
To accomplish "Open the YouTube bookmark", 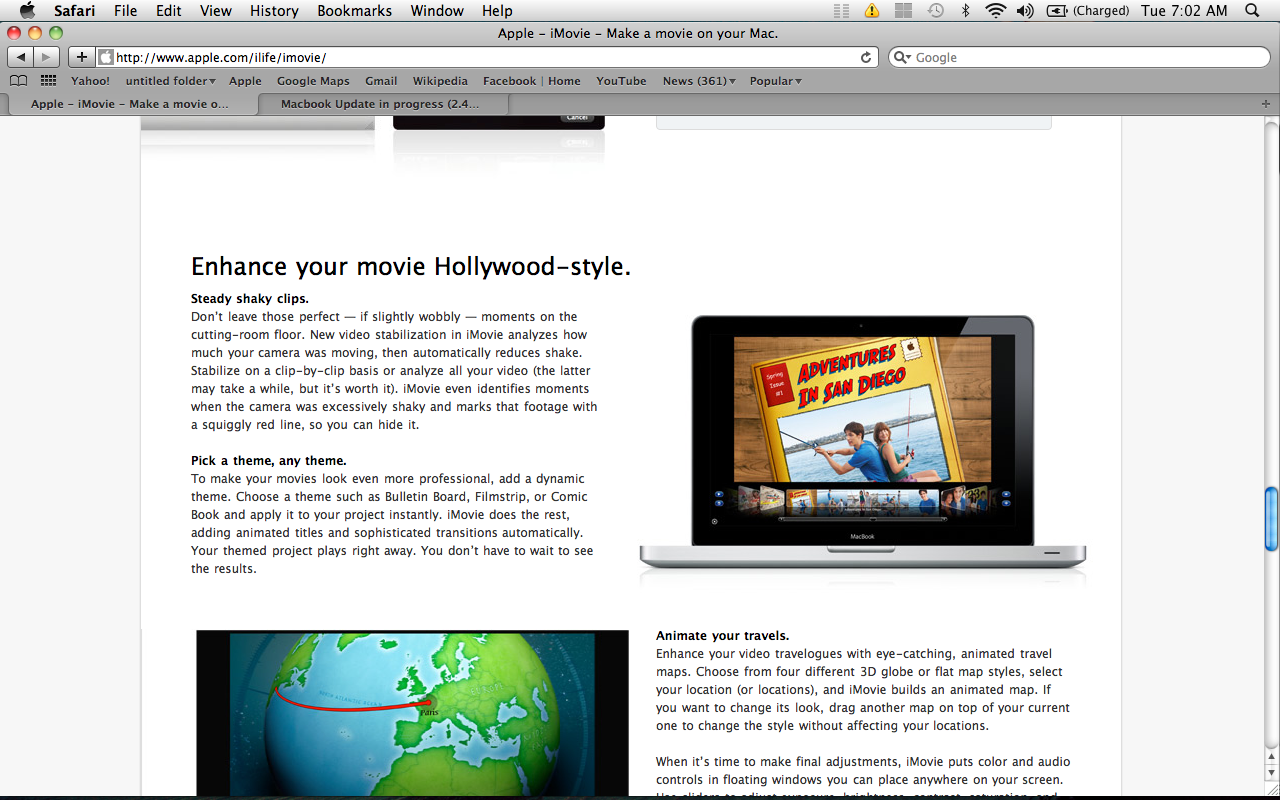I will [x=621, y=81].
